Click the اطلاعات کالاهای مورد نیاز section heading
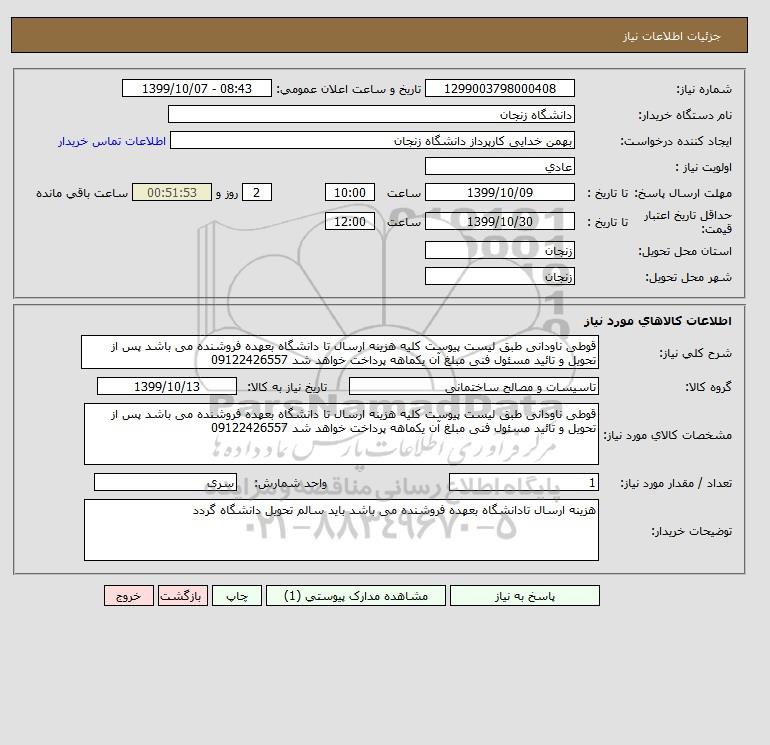The height and width of the screenshot is (745, 770). tap(658, 321)
